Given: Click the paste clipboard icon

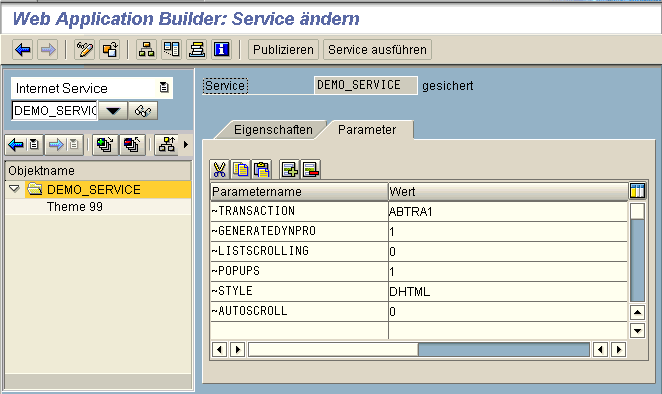Looking at the screenshot, I should pos(262,169).
